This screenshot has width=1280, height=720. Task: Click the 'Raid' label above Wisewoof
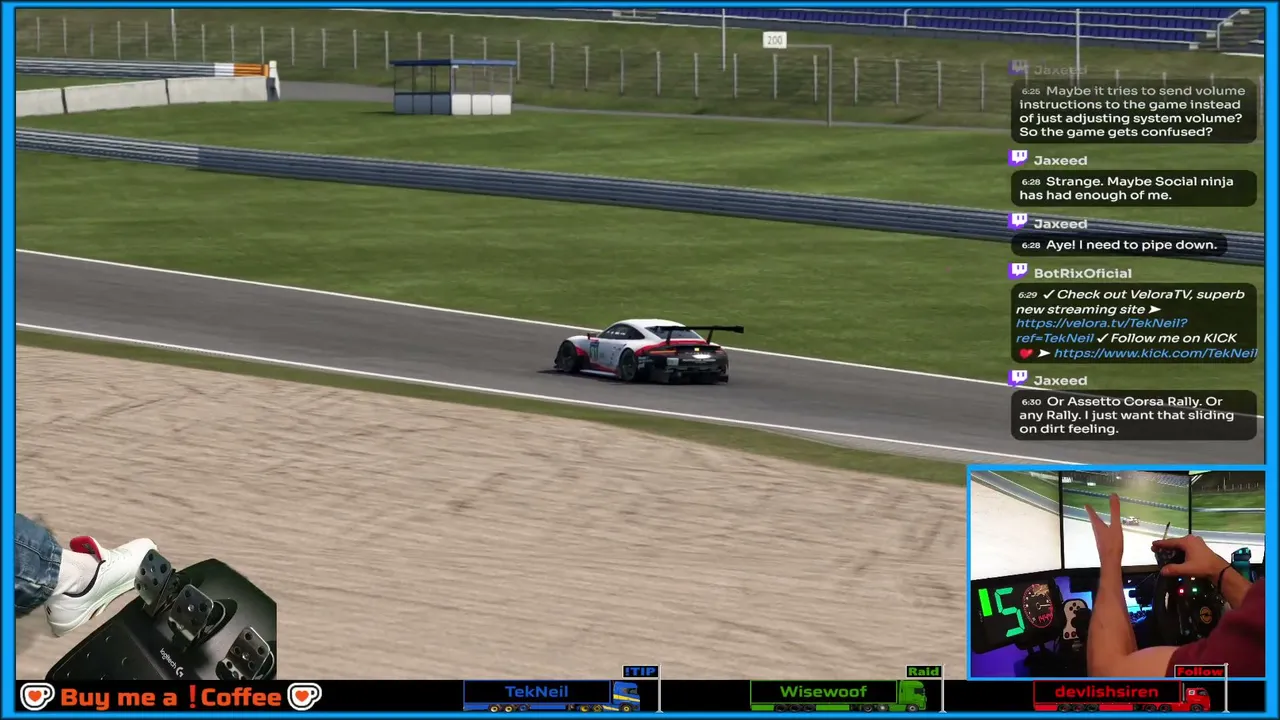click(923, 672)
